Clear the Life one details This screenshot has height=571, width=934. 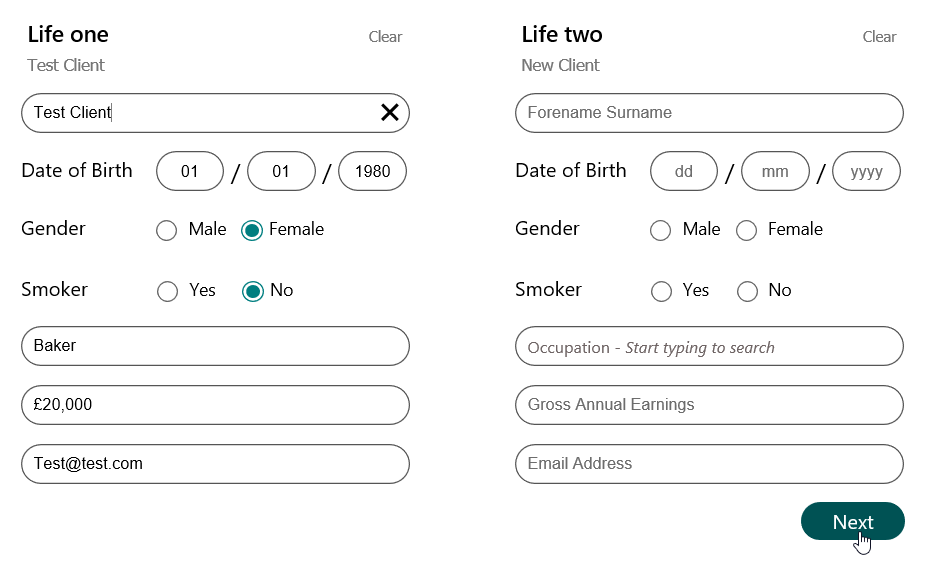[385, 37]
